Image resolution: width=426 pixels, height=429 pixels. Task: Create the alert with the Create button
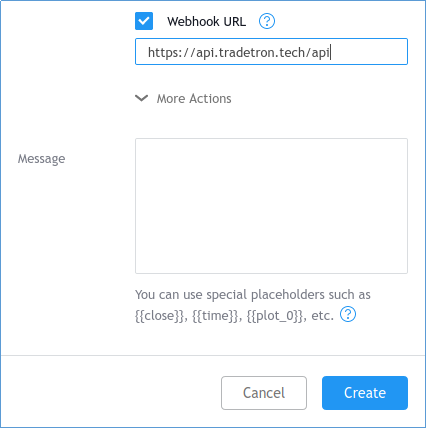point(365,393)
